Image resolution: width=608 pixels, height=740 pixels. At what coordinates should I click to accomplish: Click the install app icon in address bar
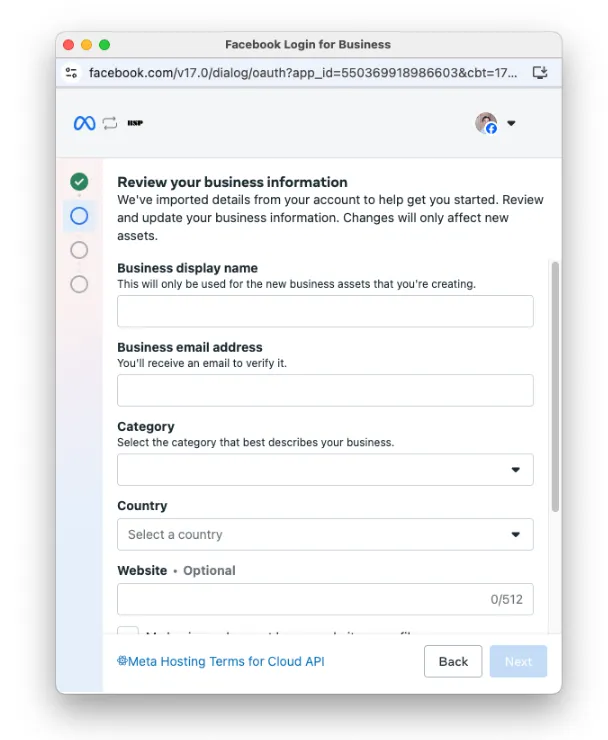pos(540,73)
